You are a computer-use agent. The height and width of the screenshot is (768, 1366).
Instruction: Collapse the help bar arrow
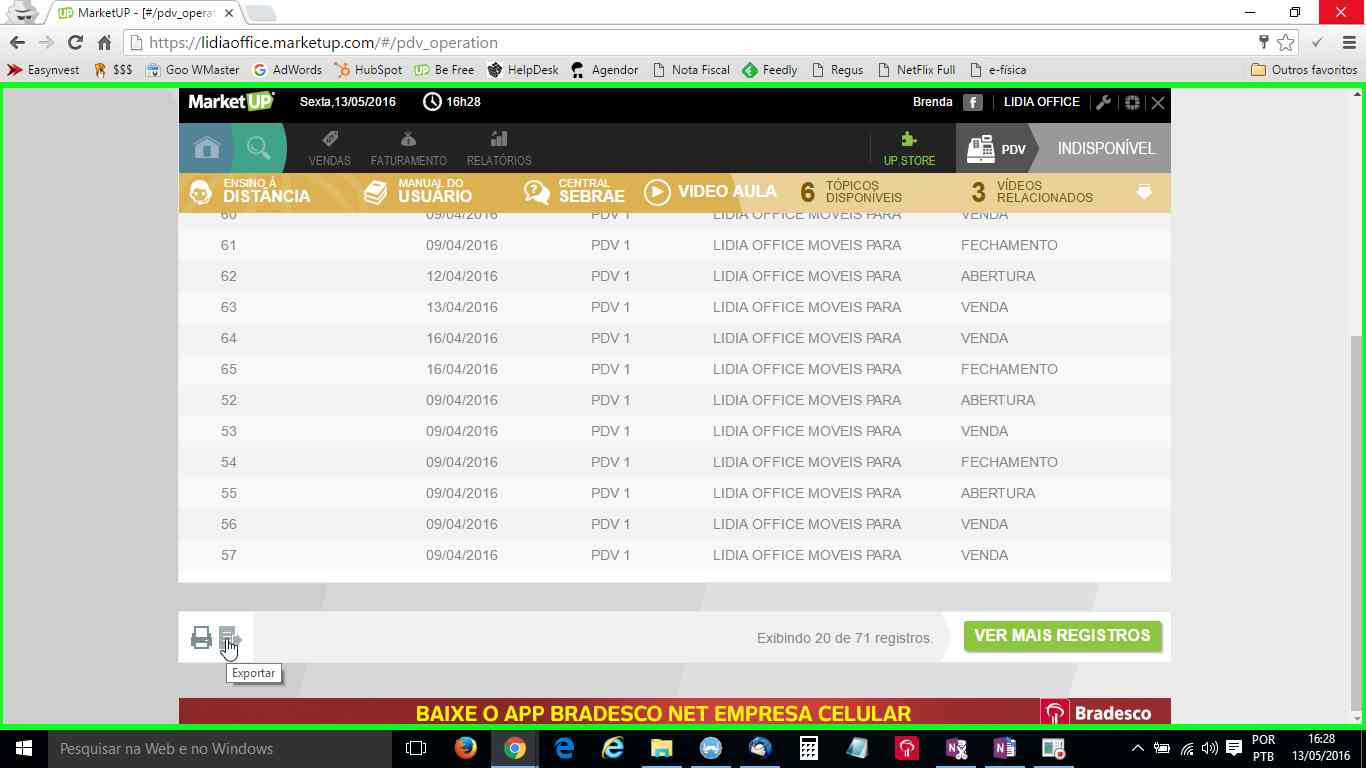click(x=1144, y=191)
